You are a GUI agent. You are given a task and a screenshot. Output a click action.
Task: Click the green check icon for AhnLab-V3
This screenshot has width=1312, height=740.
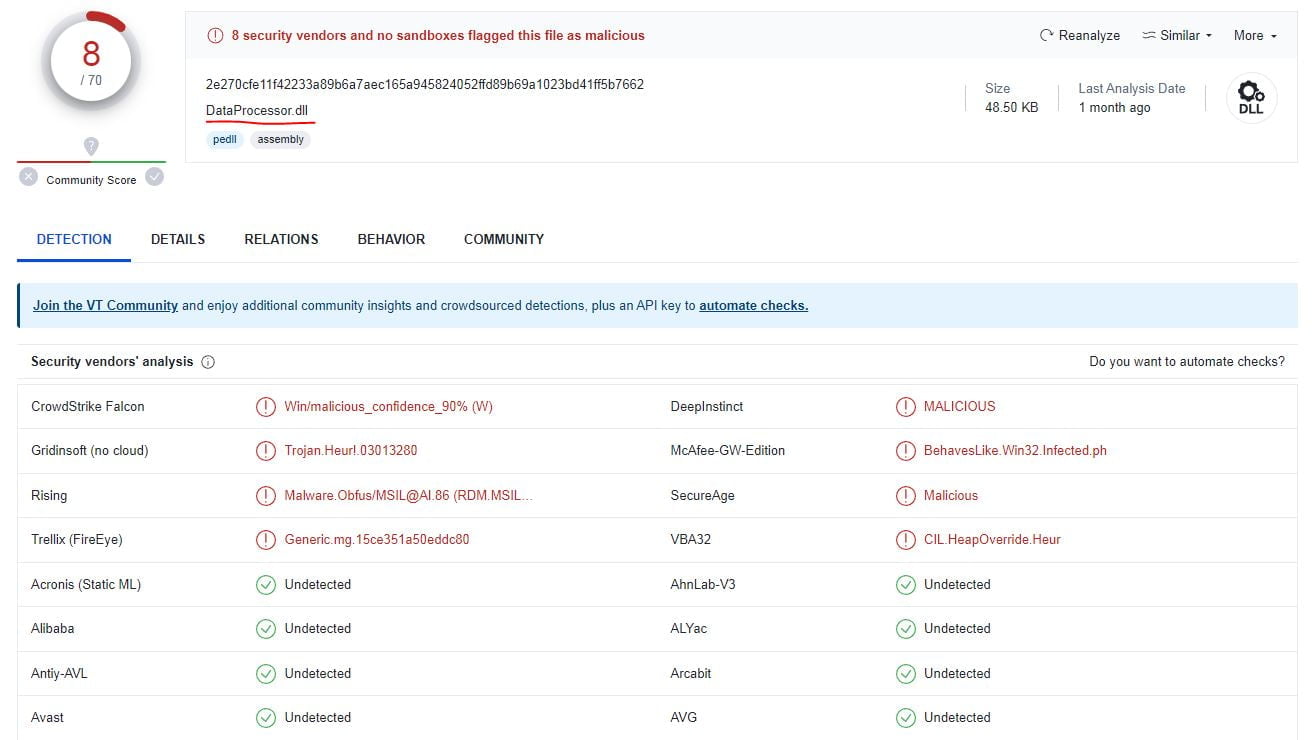coord(905,585)
